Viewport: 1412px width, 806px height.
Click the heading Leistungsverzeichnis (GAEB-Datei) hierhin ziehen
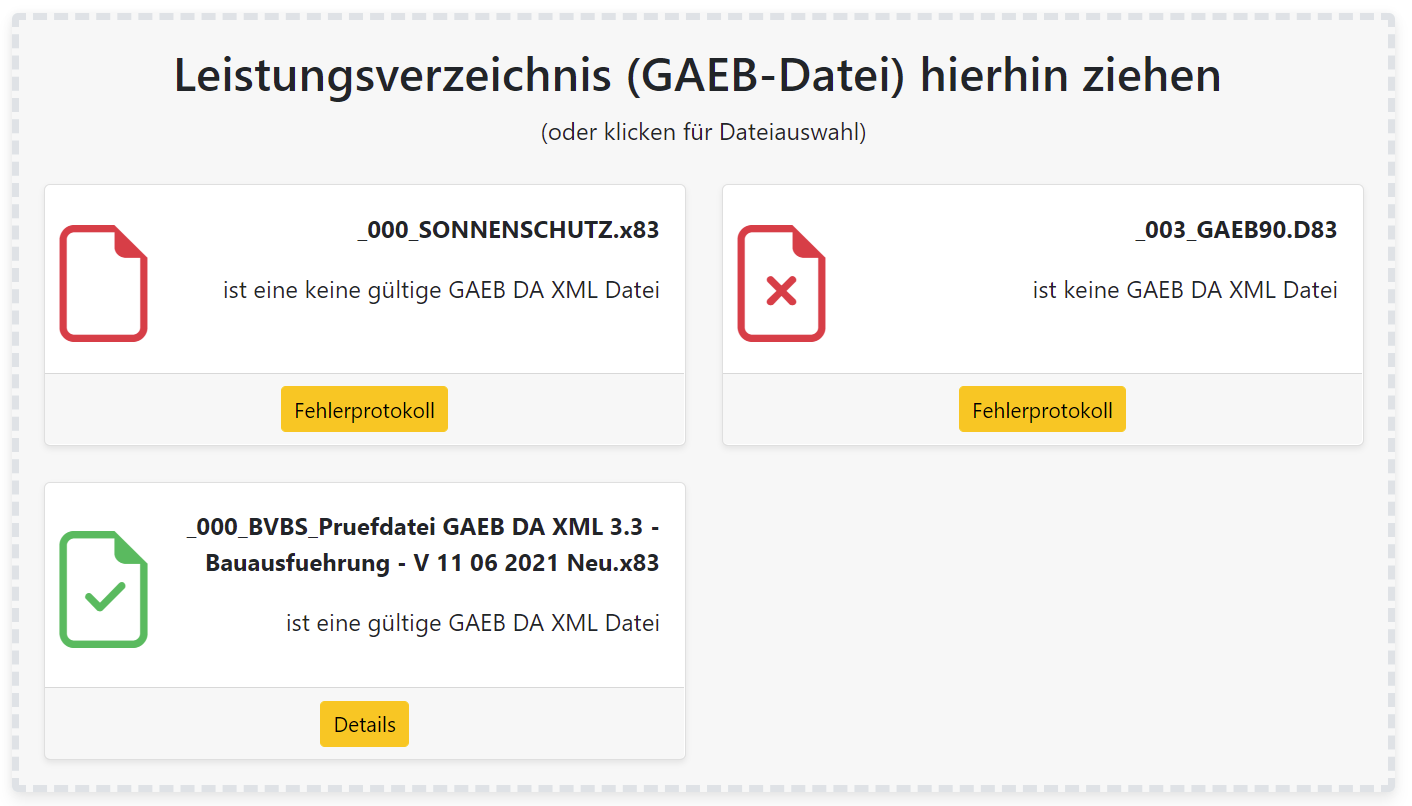click(x=697, y=74)
